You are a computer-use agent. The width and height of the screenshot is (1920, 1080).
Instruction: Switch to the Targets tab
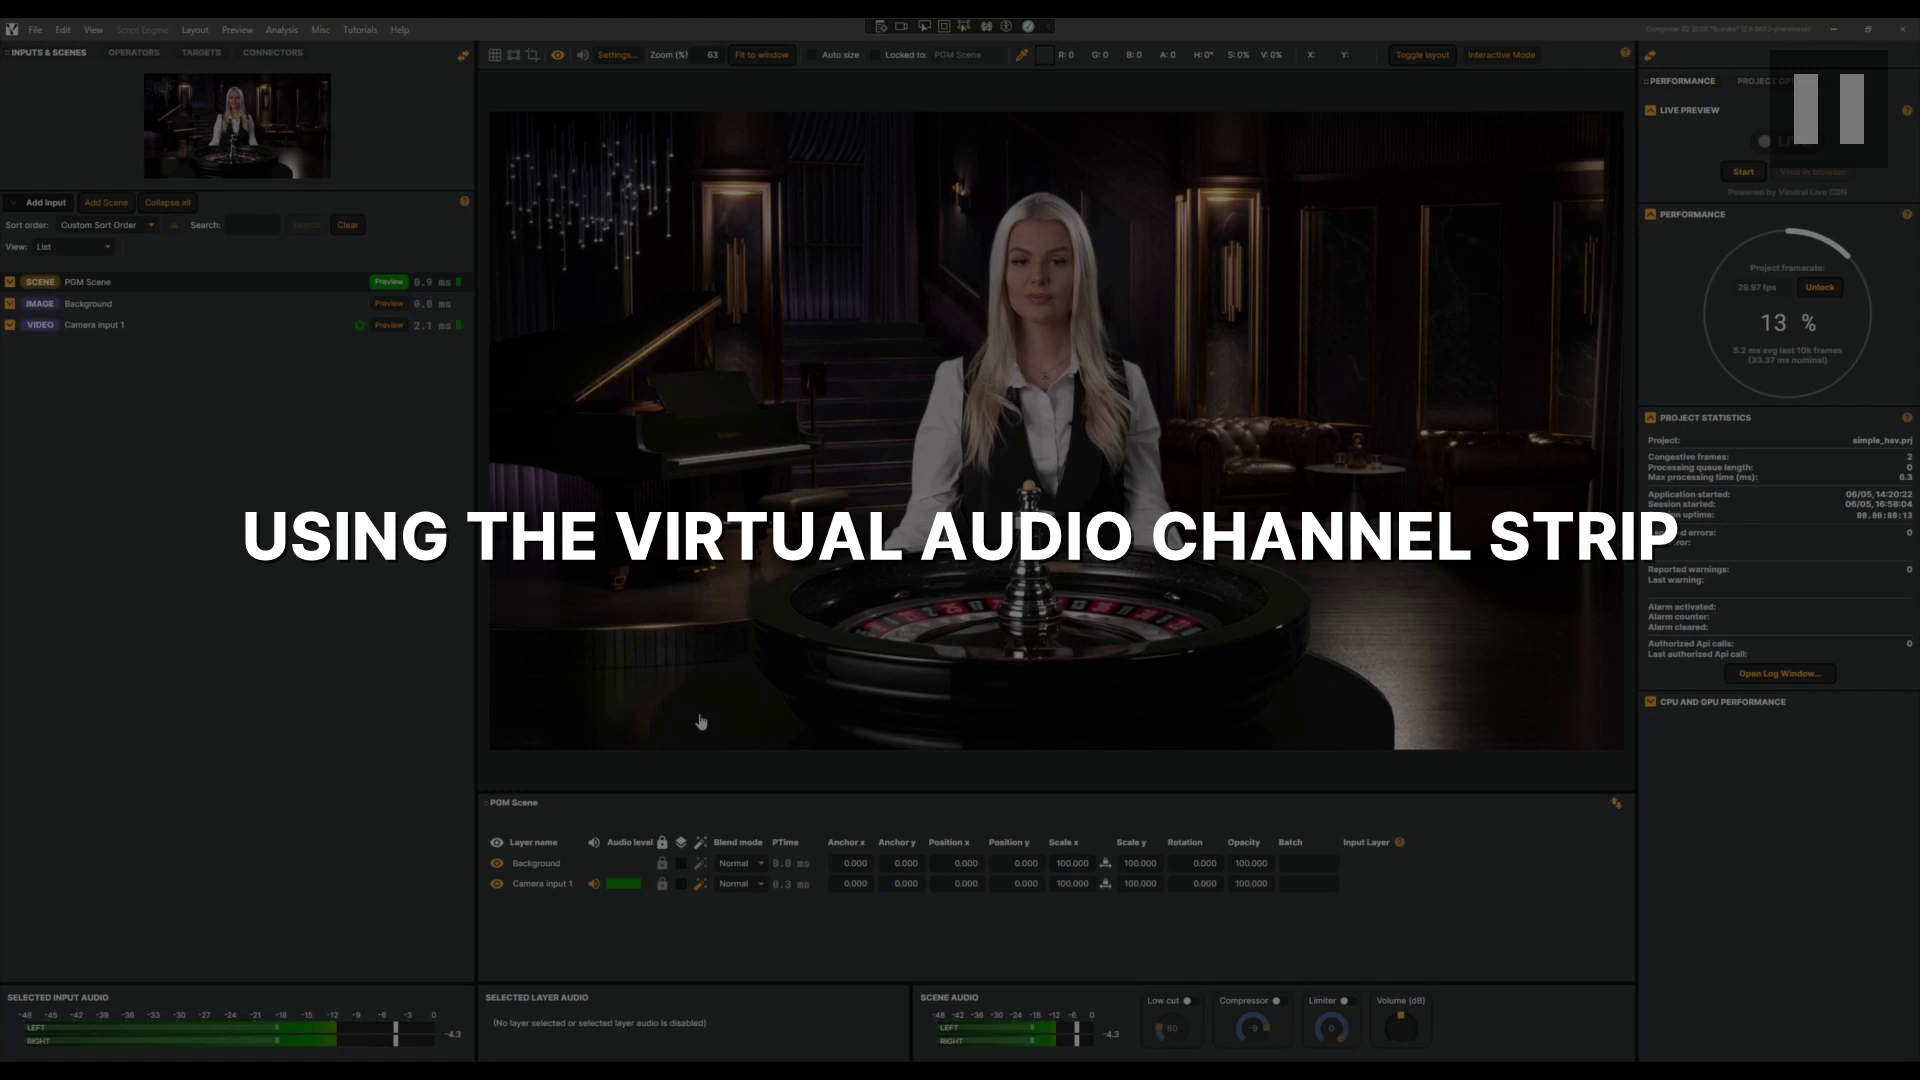pyautogui.click(x=201, y=52)
